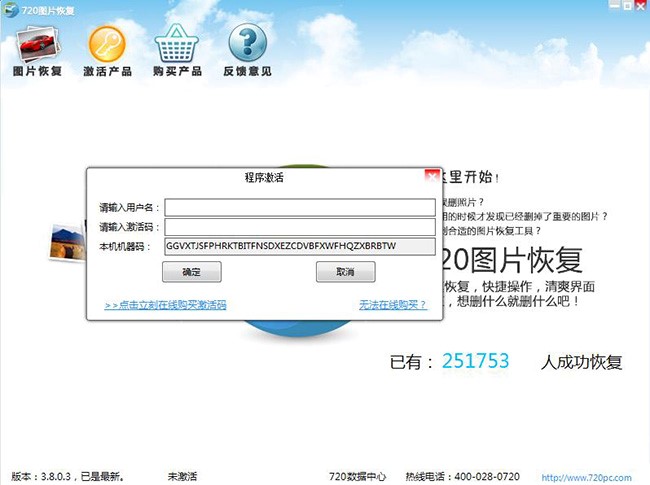This screenshot has width=650, height=485.
Task: Open the 无法在线购买? help link
Action: coord(393,305)
